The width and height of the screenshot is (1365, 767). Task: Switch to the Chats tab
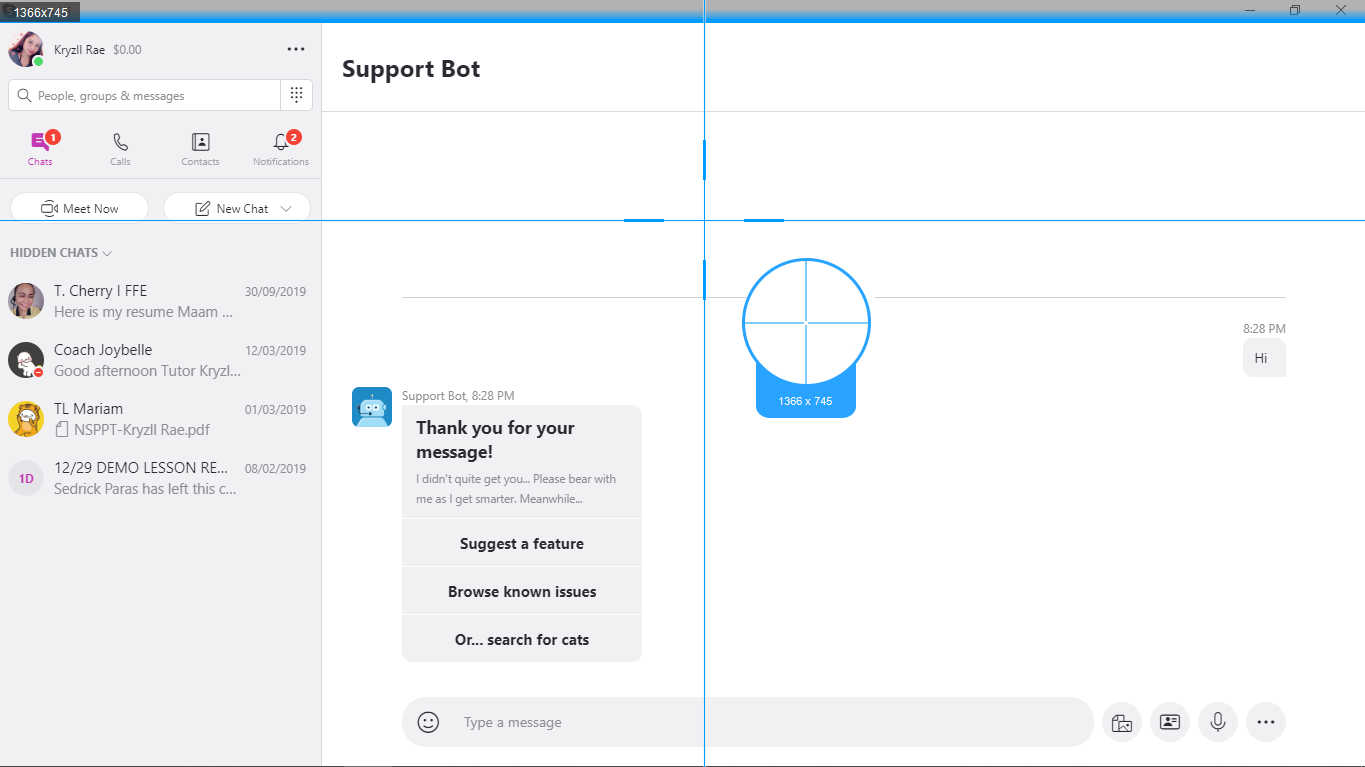click(40, 149)
